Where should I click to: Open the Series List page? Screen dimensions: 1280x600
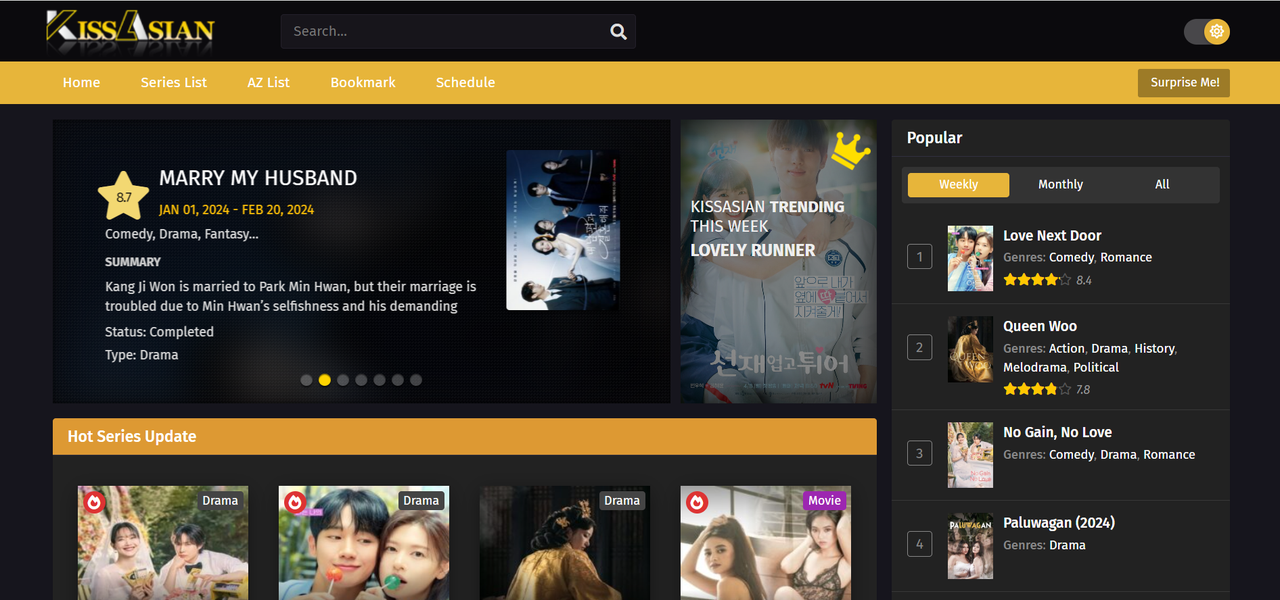pos(174,82)
